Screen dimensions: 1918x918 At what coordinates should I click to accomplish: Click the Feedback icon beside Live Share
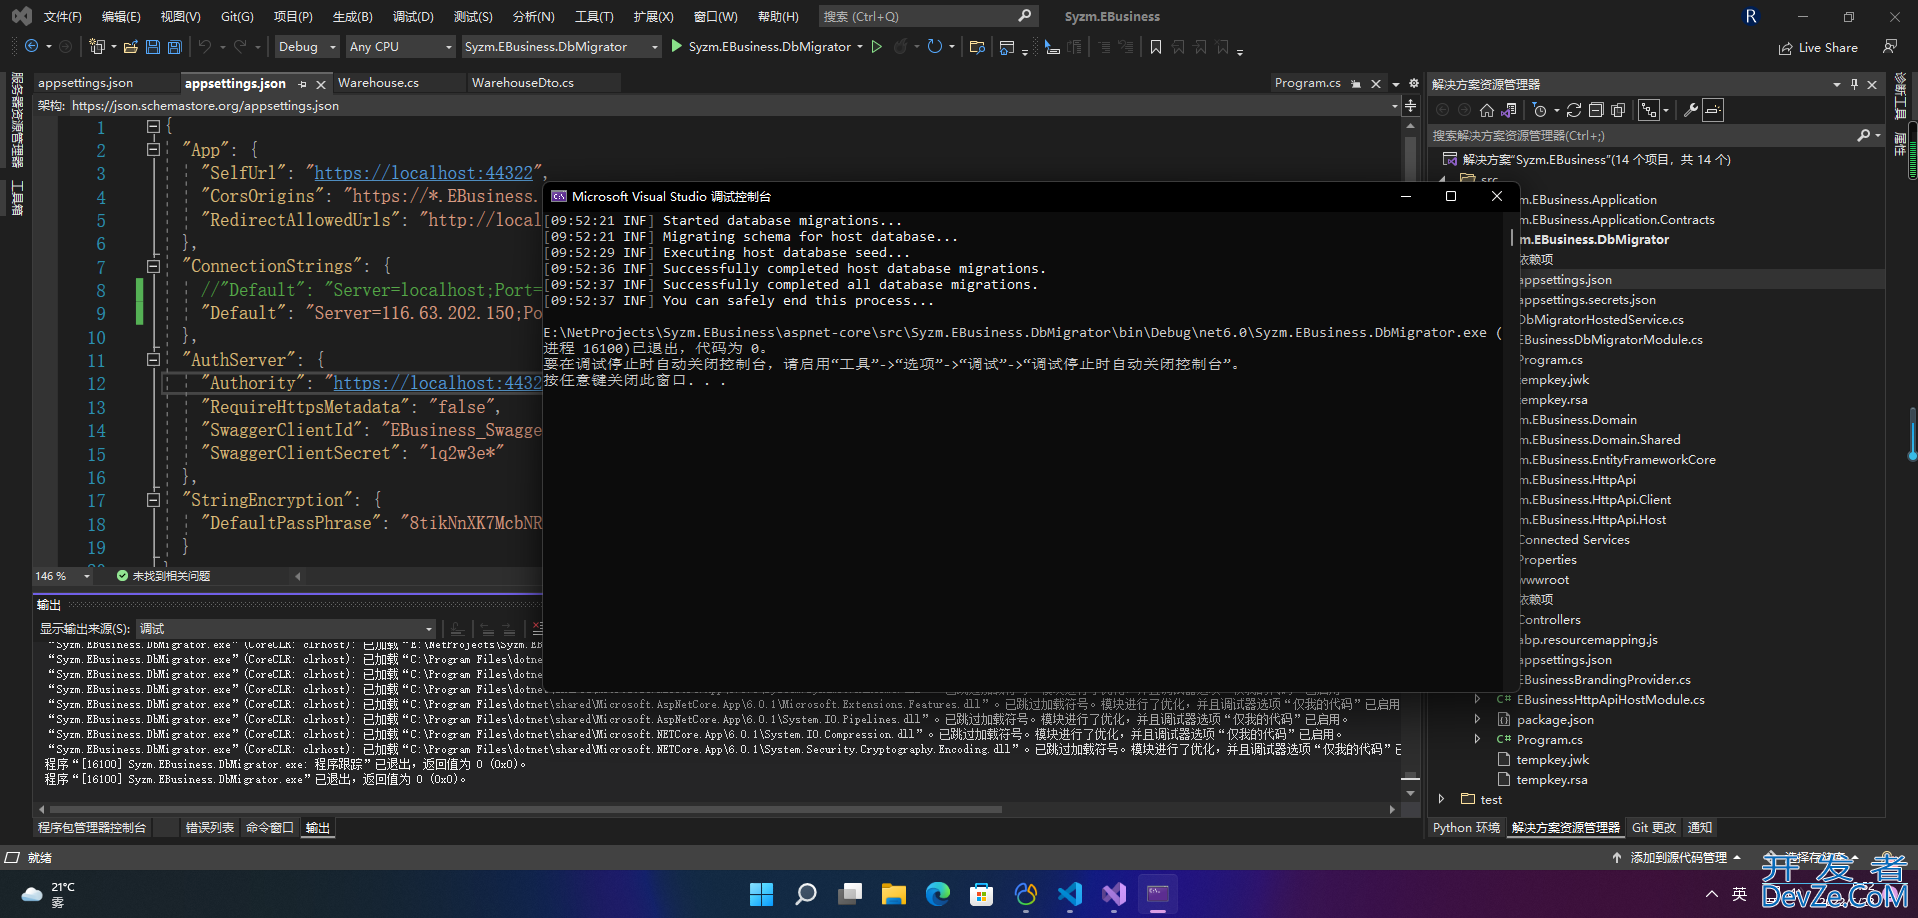[x=1890, y=47]
